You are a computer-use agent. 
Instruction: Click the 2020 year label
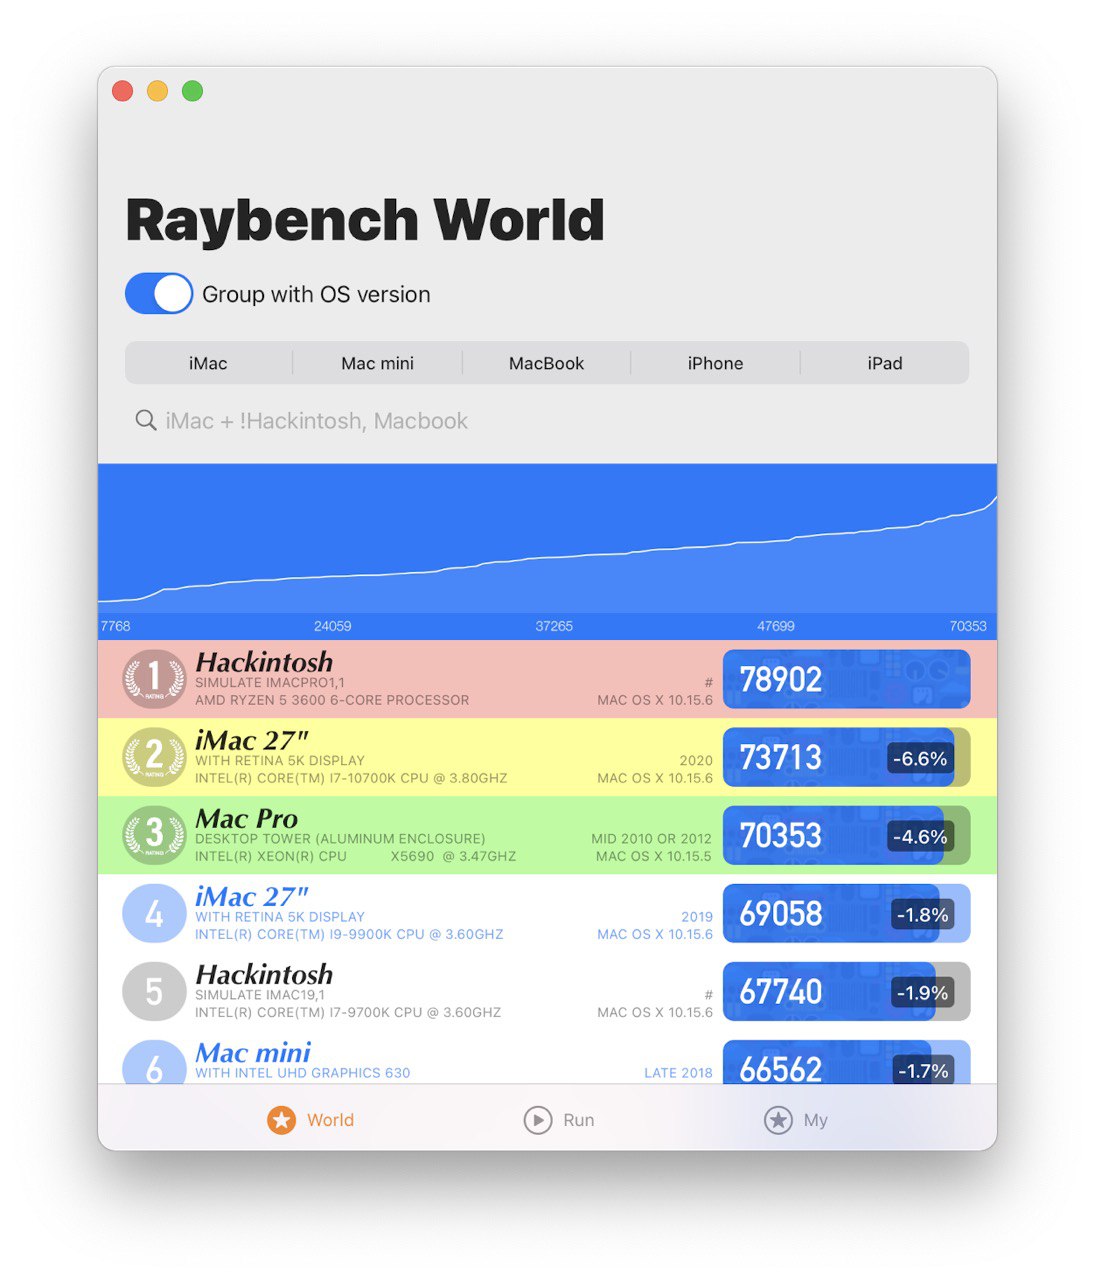point(696,761)
